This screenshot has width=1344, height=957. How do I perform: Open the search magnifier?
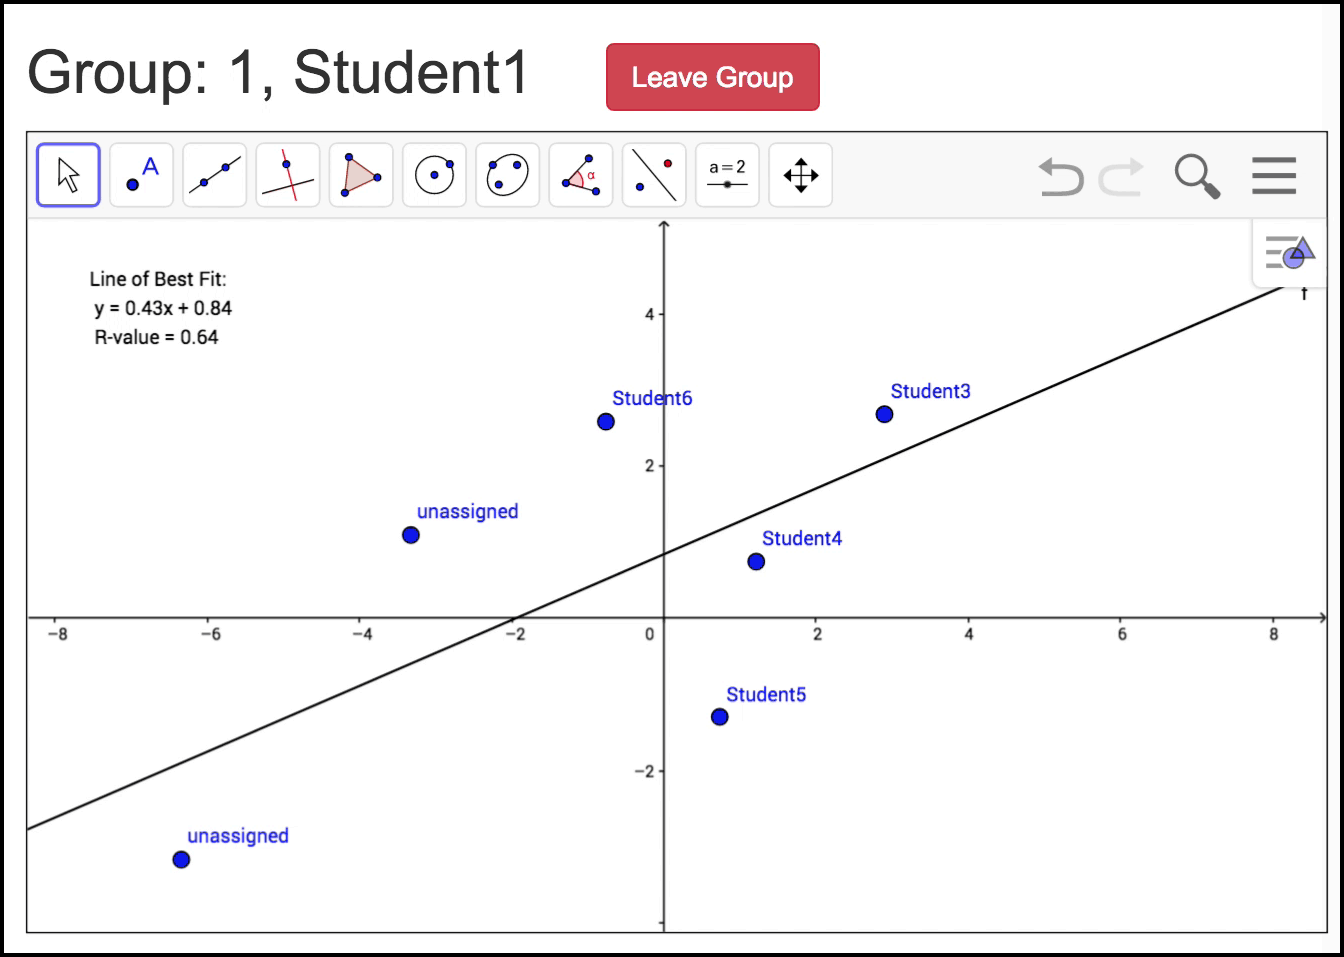pyautogui.click(x=1197, y=176)
